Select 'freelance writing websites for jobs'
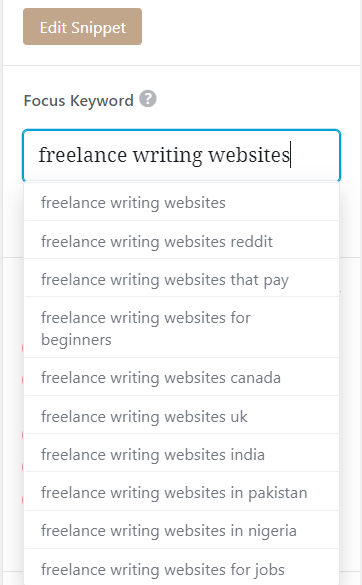The image size is (362, 585). point(182,569)
